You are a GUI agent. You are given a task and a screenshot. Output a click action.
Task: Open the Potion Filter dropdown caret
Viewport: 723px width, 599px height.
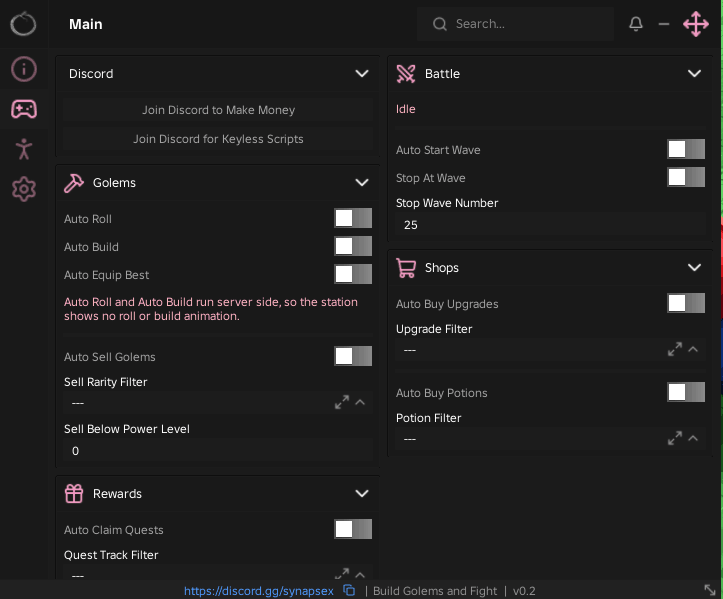[x=693, y=438]
